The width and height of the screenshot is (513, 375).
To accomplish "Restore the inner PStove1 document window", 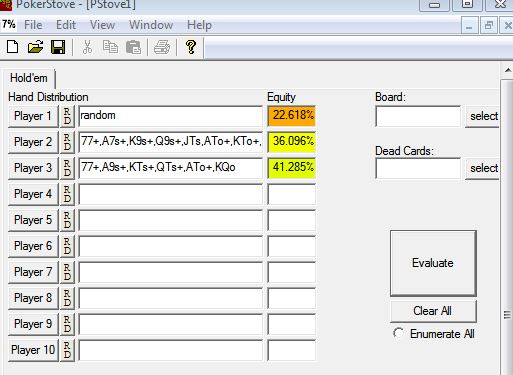I will tap(488, 25).
